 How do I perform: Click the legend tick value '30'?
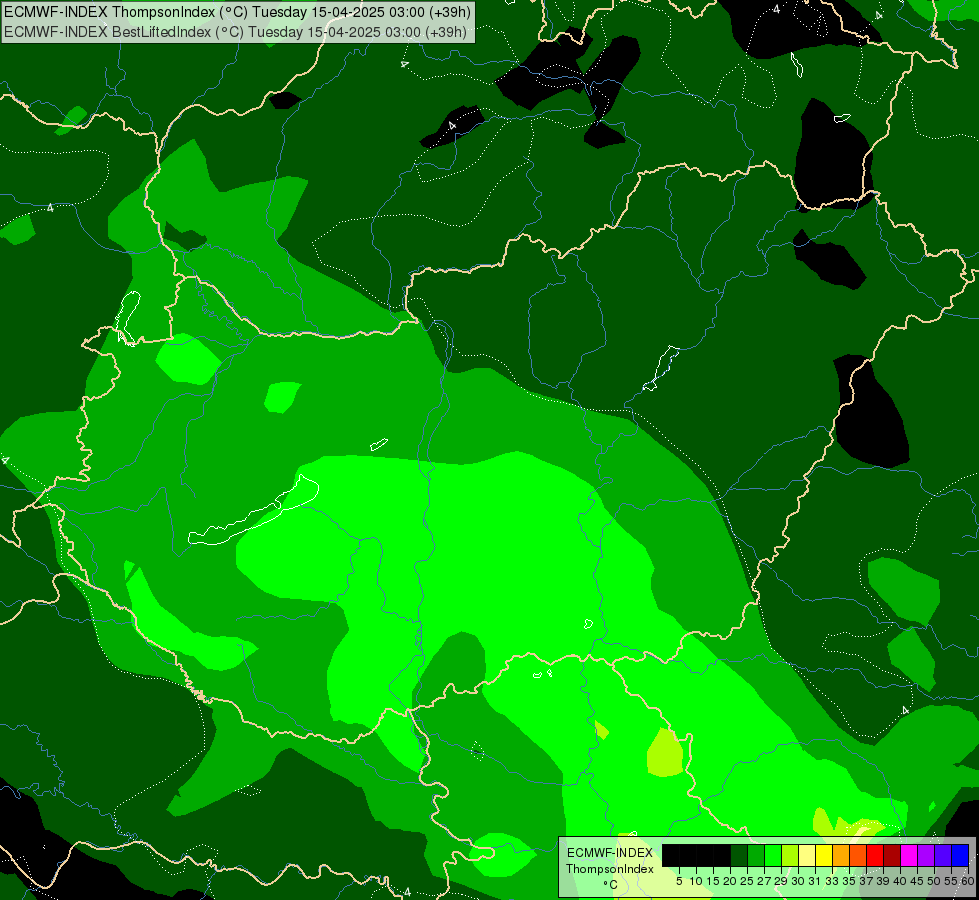click(798, 881)
